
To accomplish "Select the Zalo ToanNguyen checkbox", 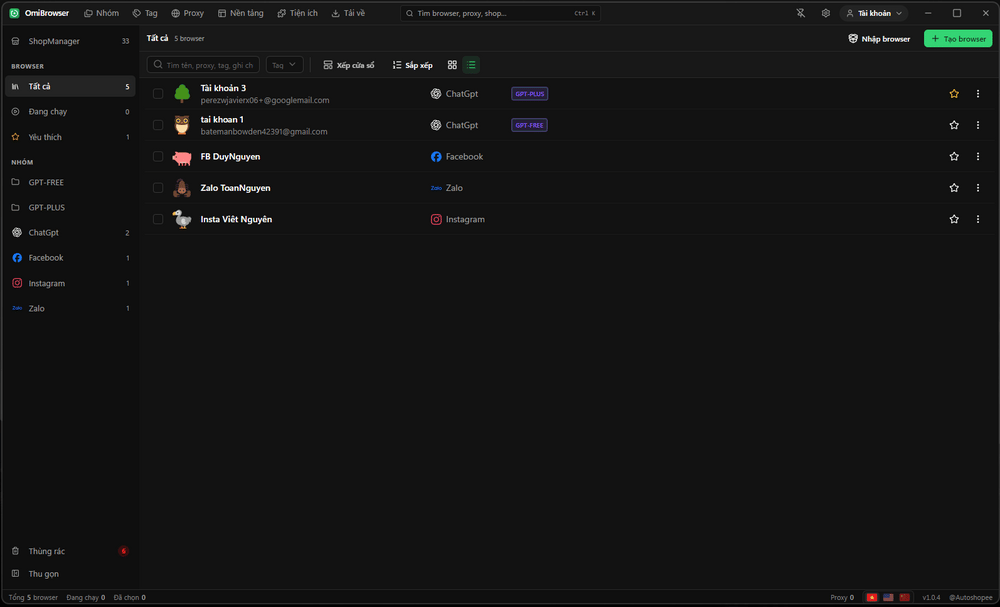I will [158, 187].
